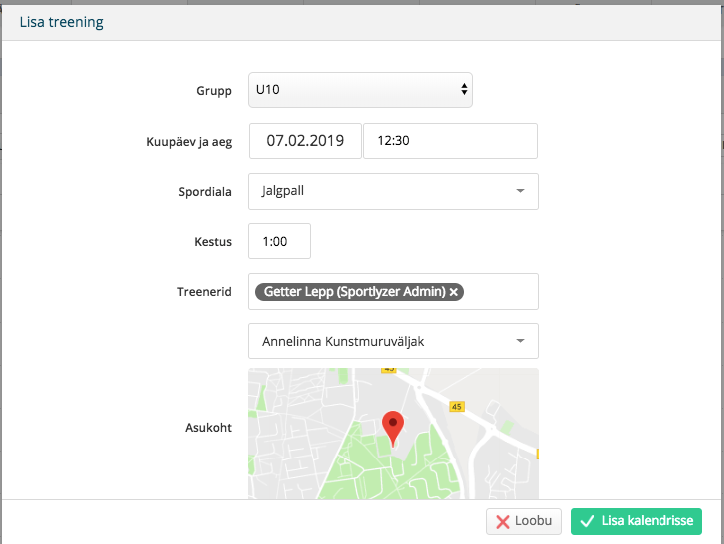Expand the Spordiala Jalgpall dropdown

tap(393, 191)
